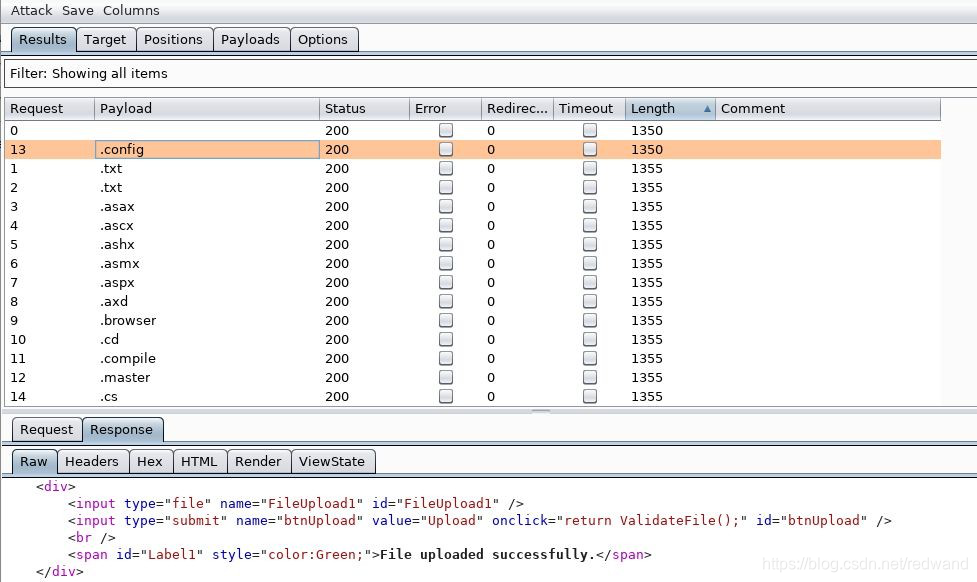
Task: Open the Attack menu
Action: pyautogui.click(x=31, y=11)
